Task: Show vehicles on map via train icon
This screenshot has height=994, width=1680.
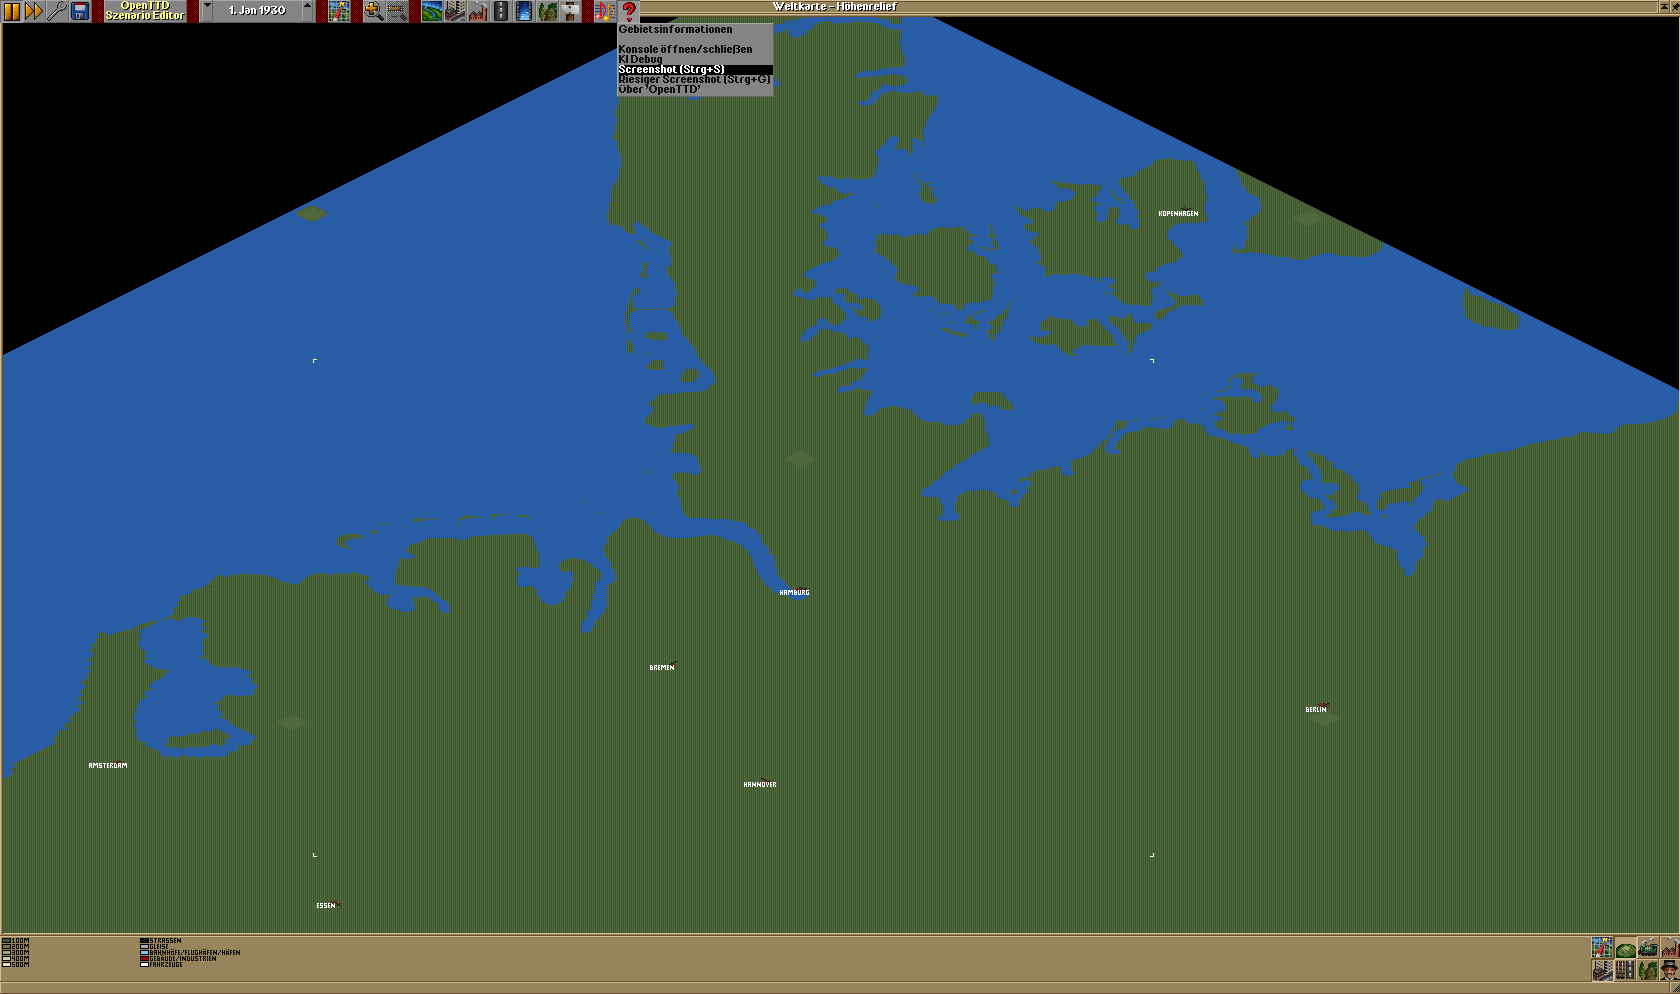Action: pos(1647,948)
